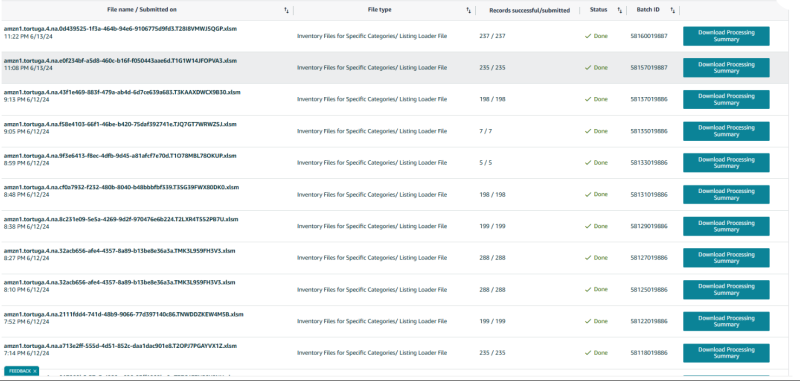Click the Done checkmark for batch 58118019886
Screen dimensions: 800x381
(588, 353)
